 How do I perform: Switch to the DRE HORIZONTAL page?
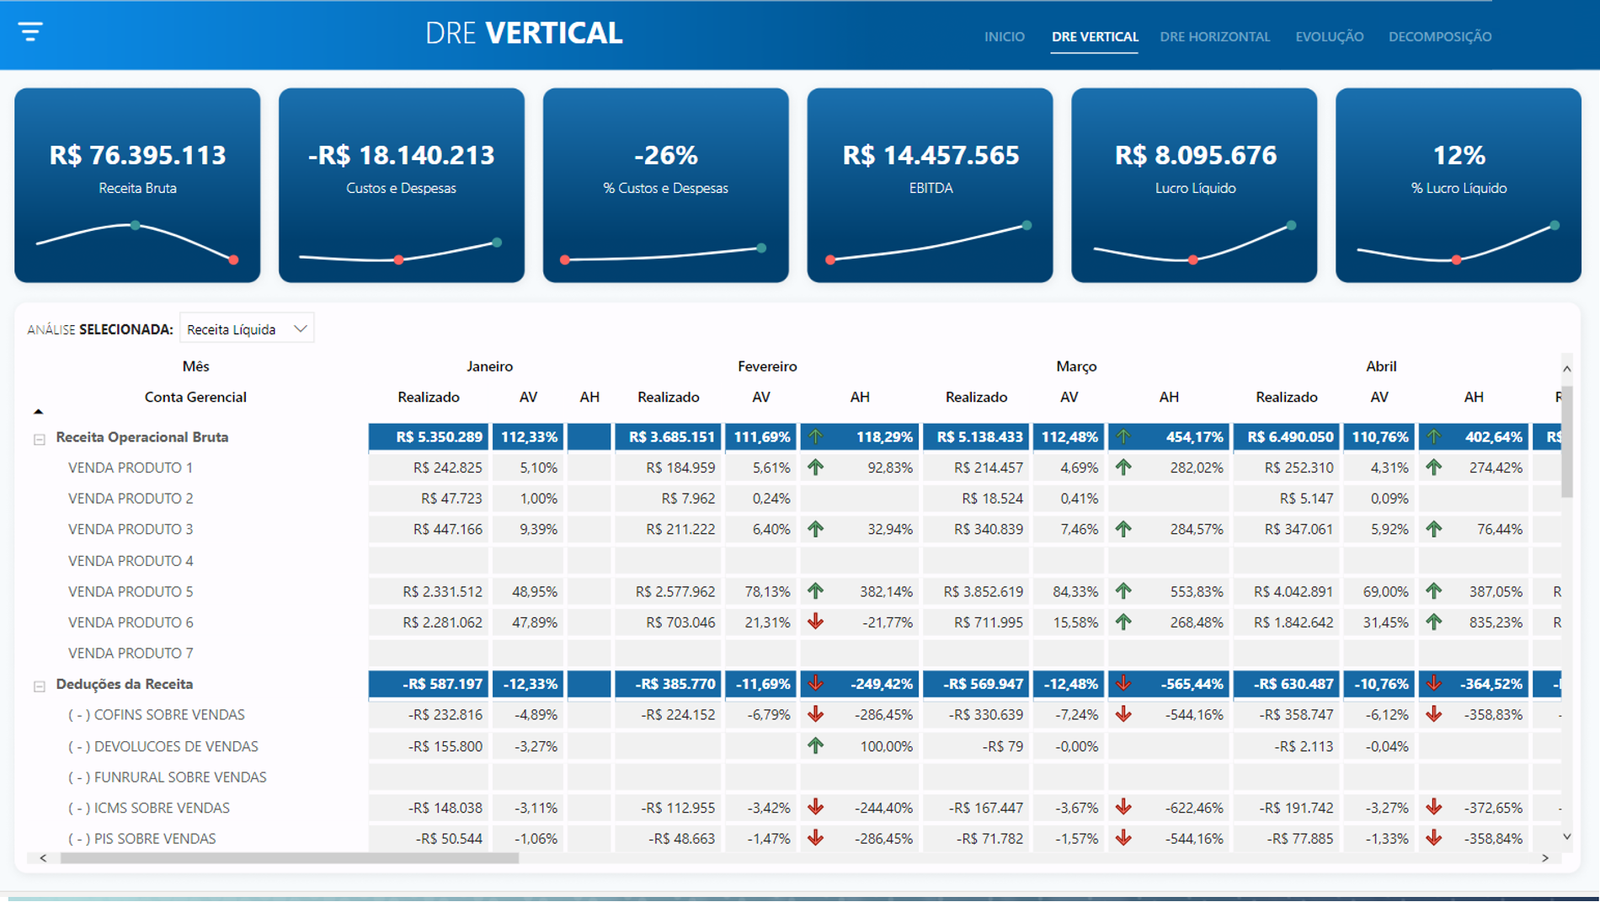[1215, 36]
